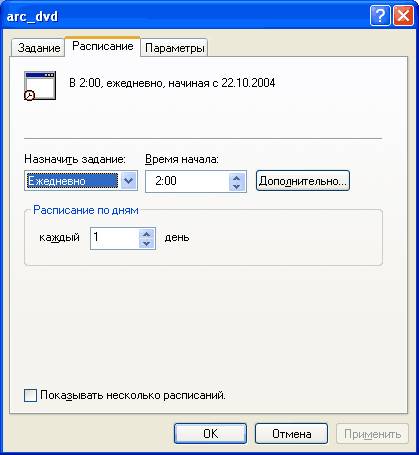Select the Расписание tab
Image resolution: width=419 pixels, height=455 pixels.
tap(103, 46)
